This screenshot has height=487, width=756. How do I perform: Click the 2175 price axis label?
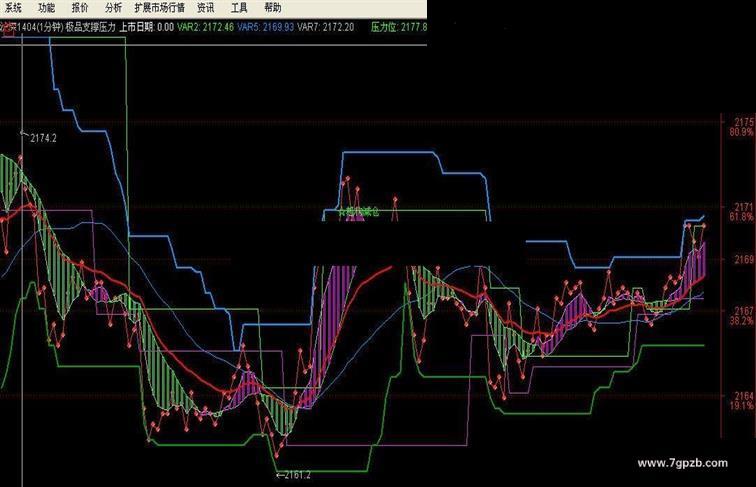pyautogui.click(x=743, y=122)
